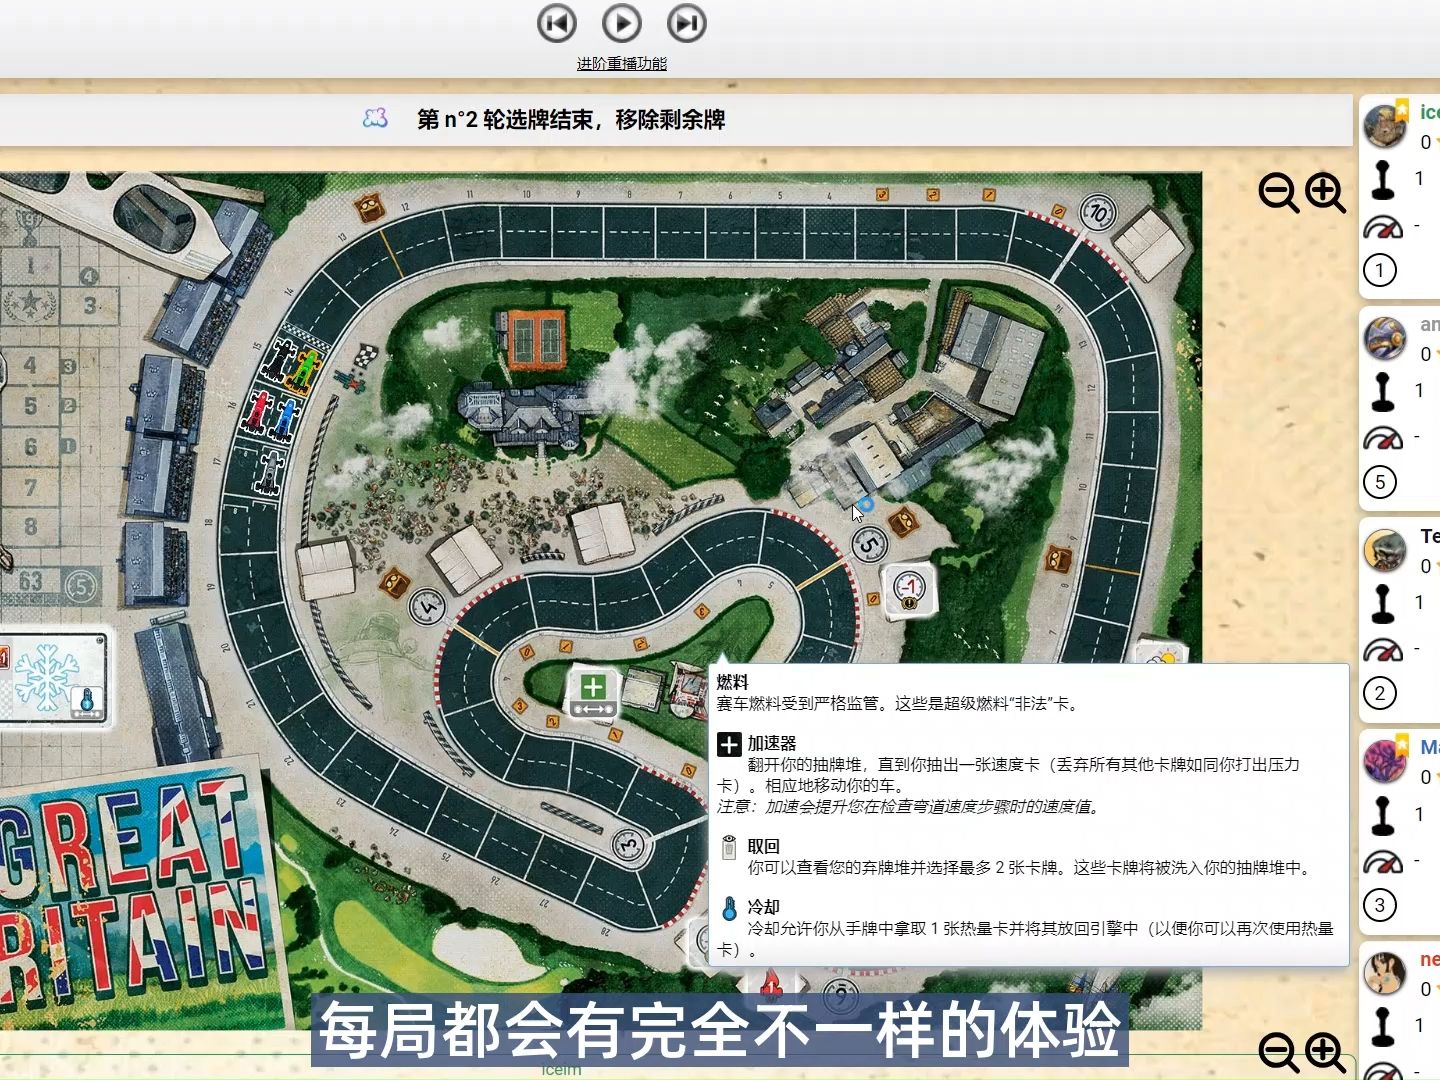
Task: Click first player's gear shift icon
Action: [1383, 179]
